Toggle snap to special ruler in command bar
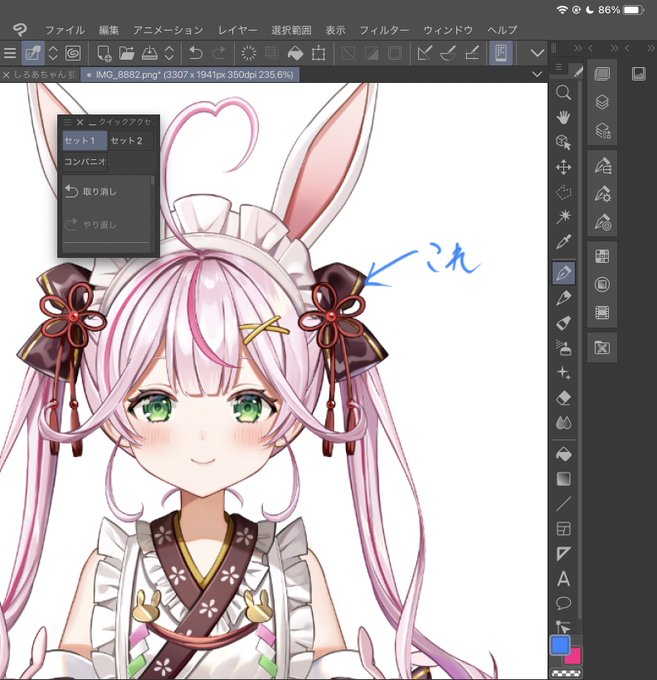This screenshot has height=680, width=657. tap(448, 53)
